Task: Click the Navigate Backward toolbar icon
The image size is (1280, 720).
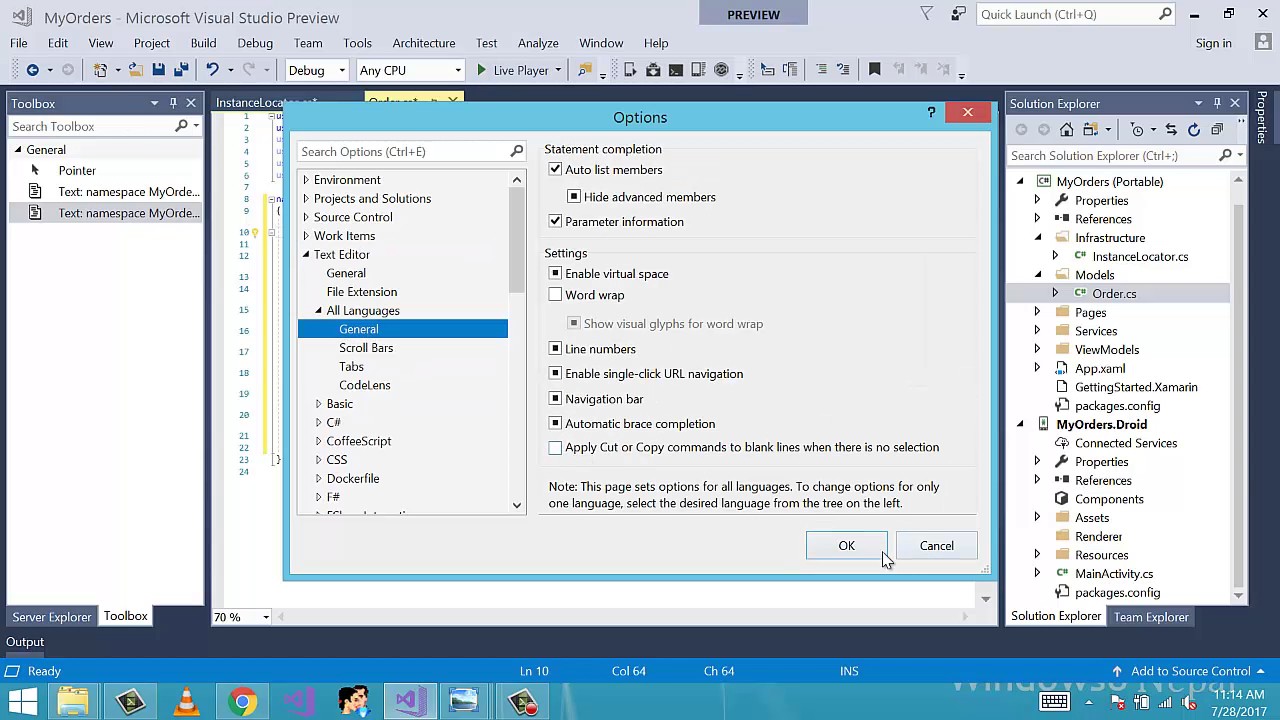Action: pyautogui.click(x=32, y=70)
